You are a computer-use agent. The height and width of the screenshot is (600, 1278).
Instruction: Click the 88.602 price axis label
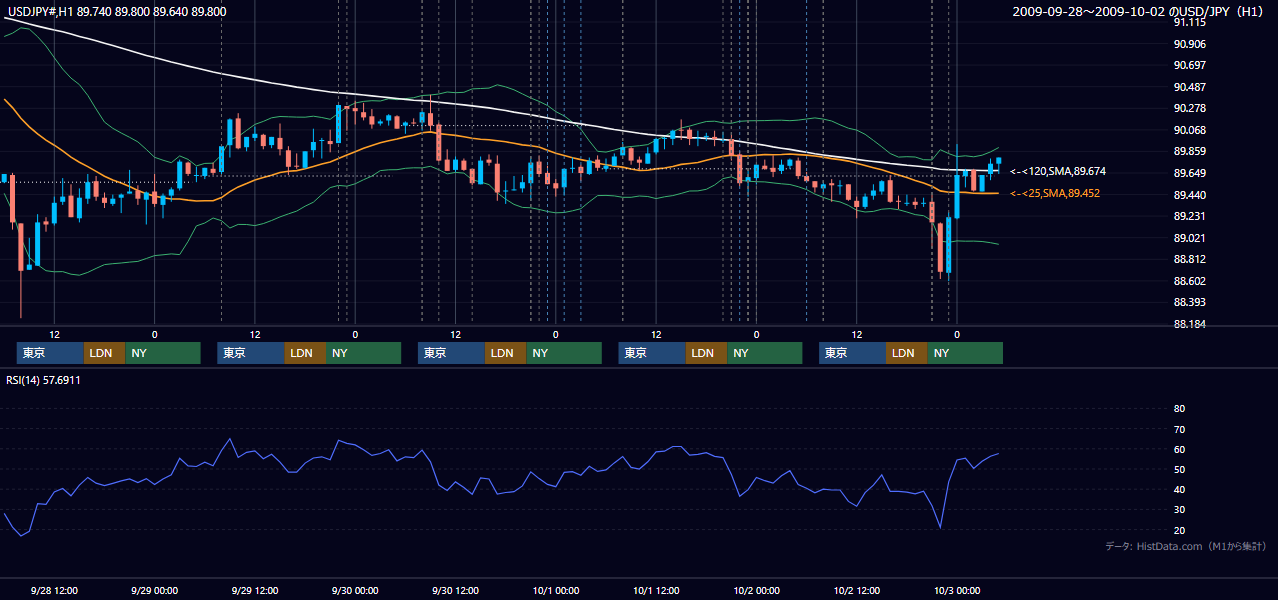pyautogui.click(x=1189, y=281)
